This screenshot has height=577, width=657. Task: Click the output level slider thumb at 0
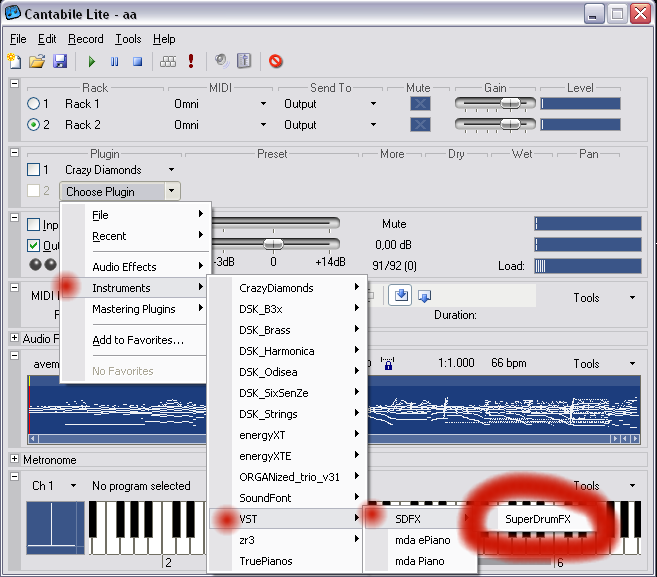pyautogui.click(x=273, y=244)
